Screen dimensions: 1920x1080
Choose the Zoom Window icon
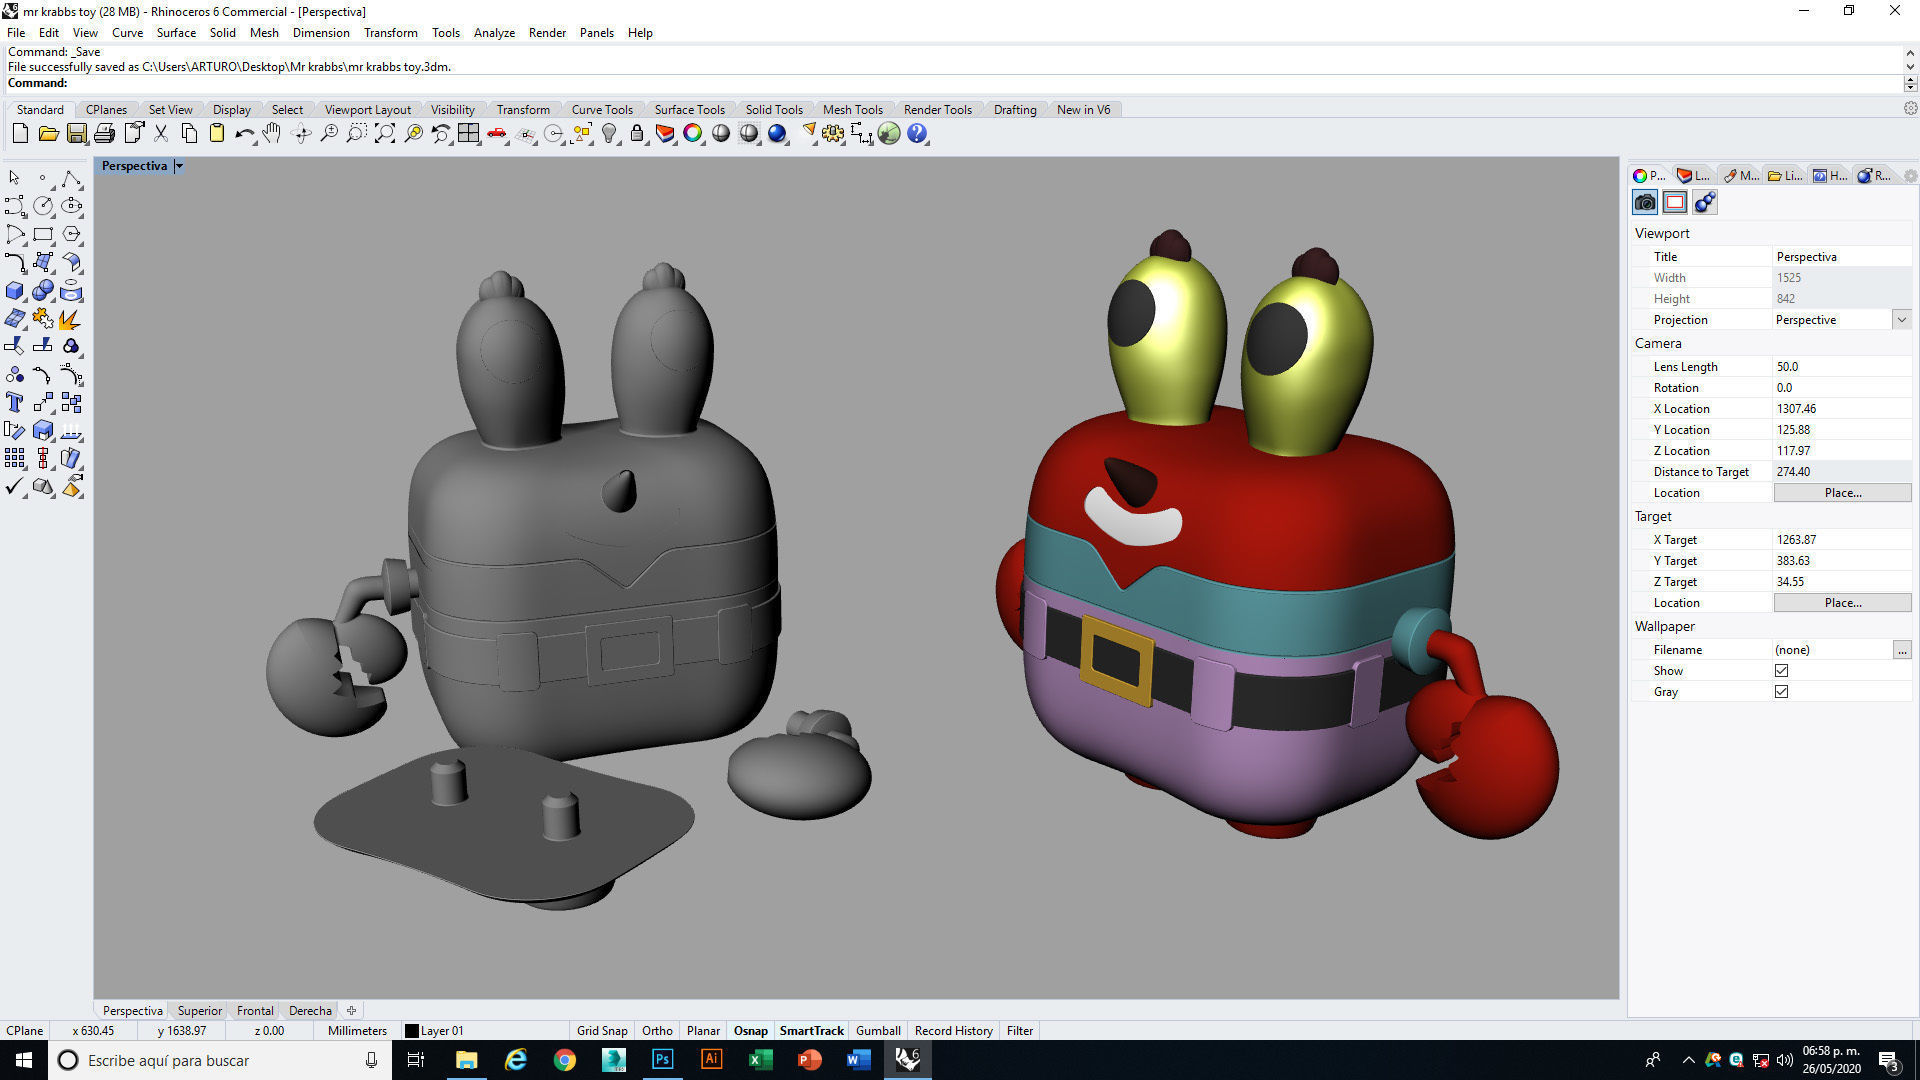tap(356, 133)
